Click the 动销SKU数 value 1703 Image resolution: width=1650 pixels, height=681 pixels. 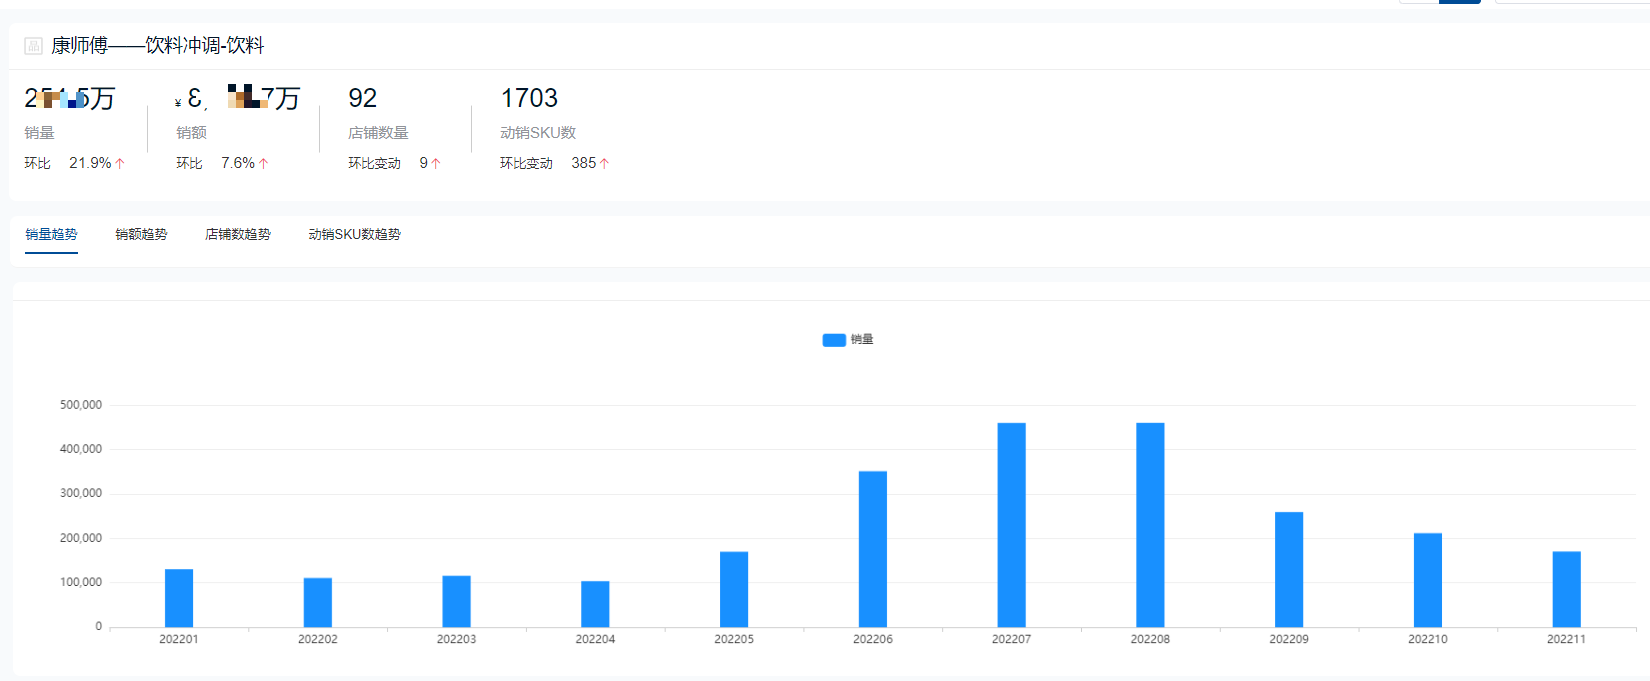[x=529, y=98]
